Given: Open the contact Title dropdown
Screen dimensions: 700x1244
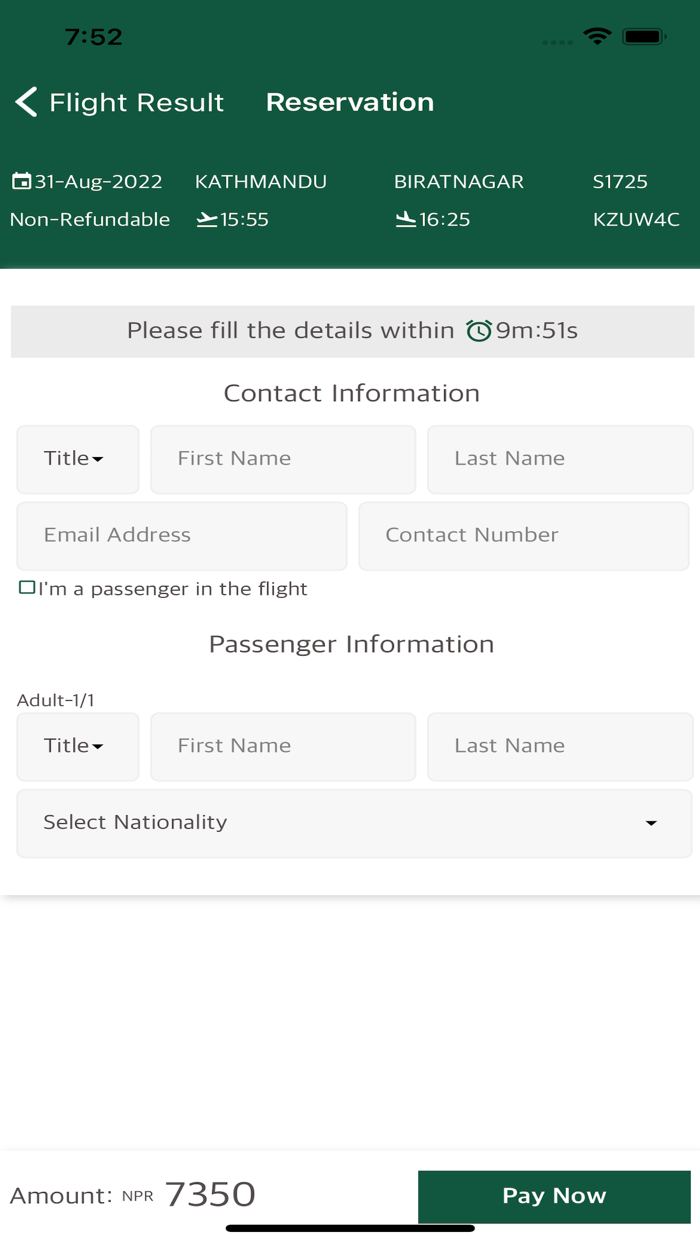Looking at the screenshot, I should click(77, 459).
